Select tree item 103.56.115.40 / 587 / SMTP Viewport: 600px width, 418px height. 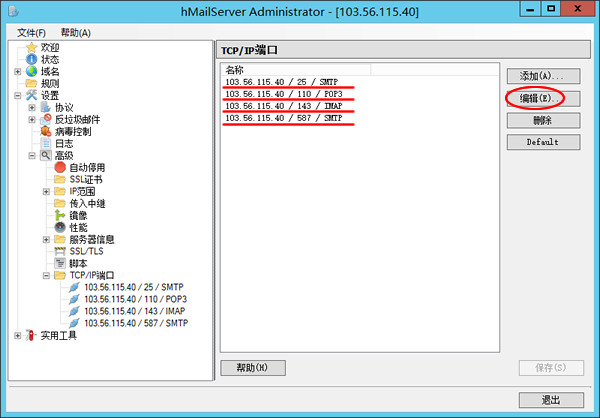coord(136,323)
